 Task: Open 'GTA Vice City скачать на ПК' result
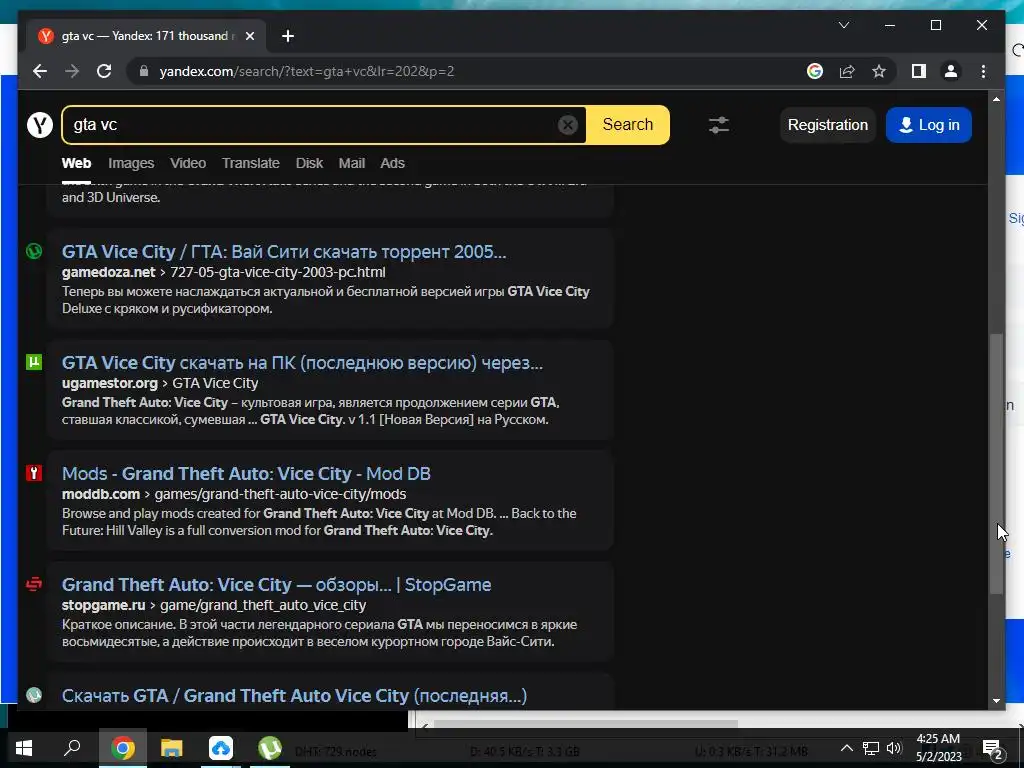pyautogui.click(x=302, y=362)
